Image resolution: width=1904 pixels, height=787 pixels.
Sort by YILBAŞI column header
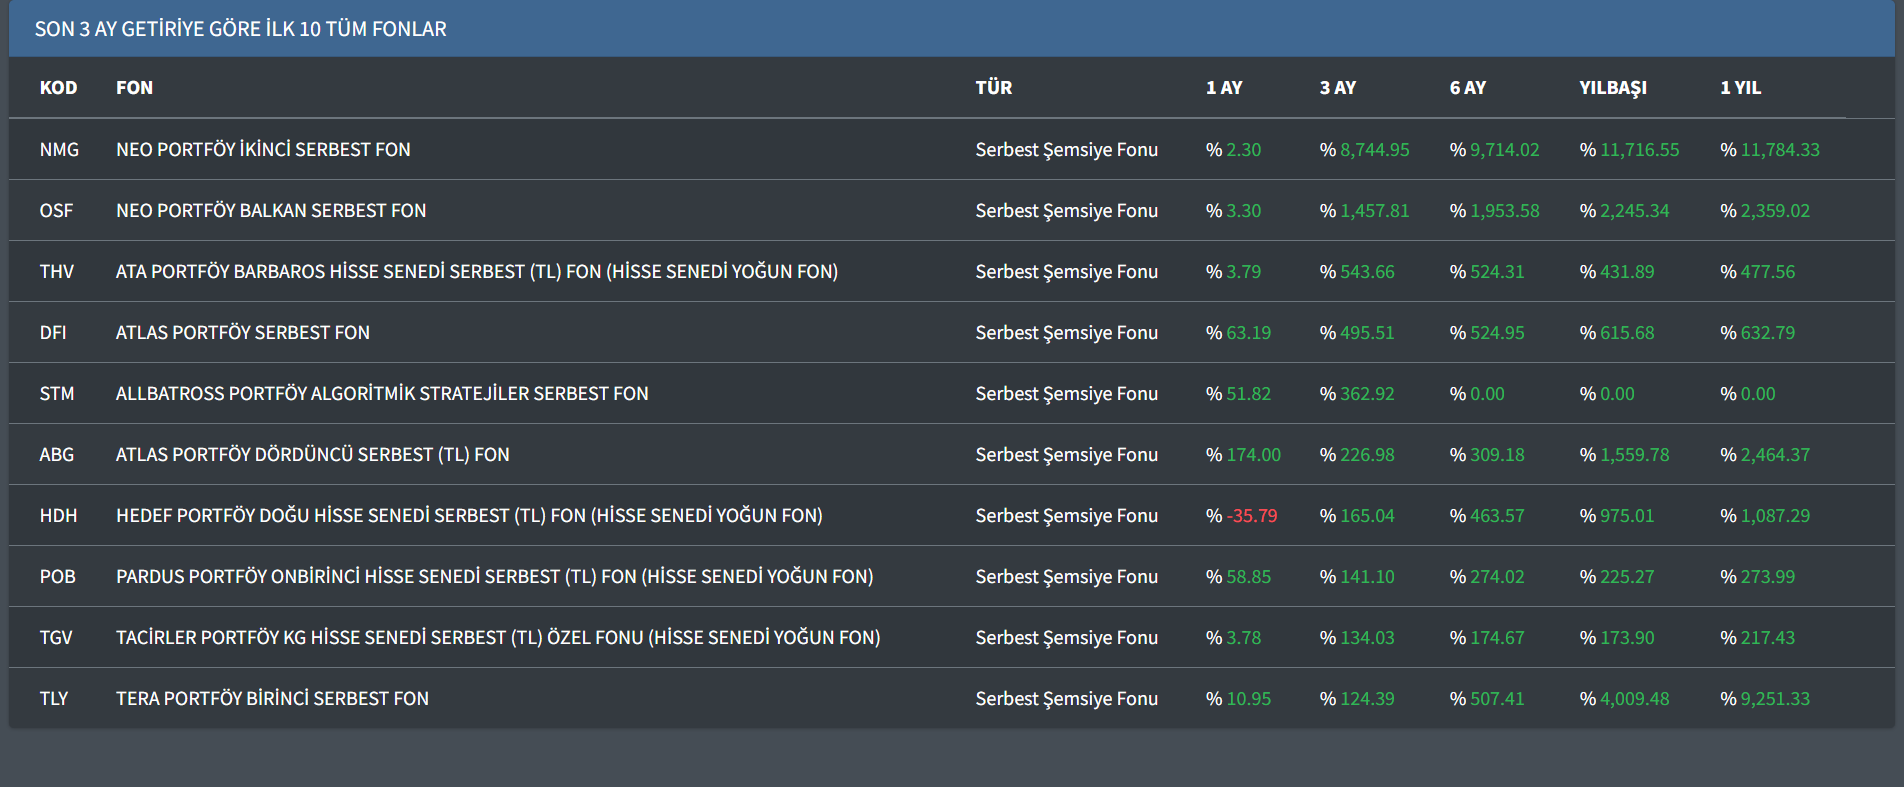point(1612,88)
